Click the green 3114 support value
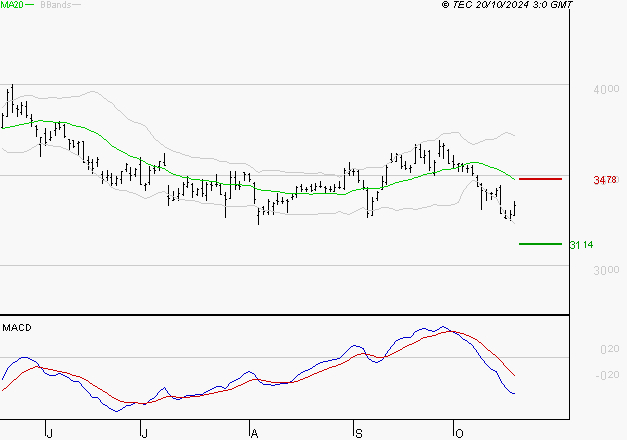Screen dimensions: 627x440 [x=581, y=245]
